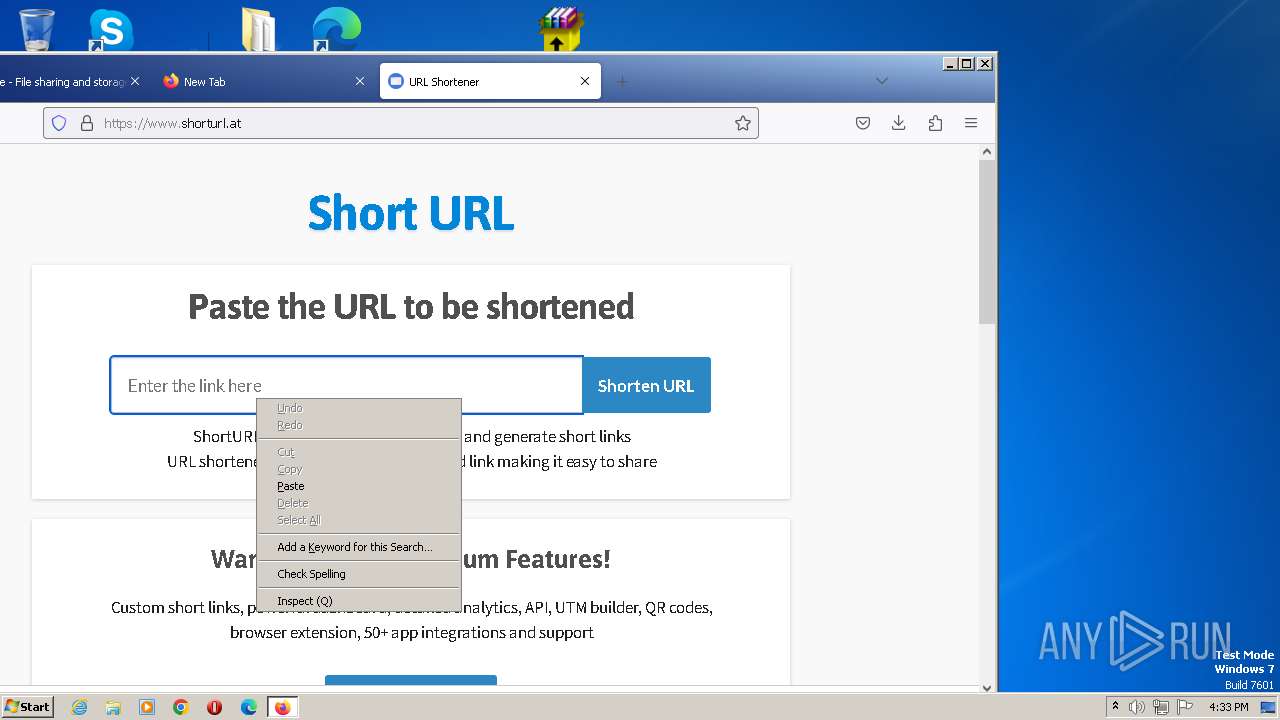Switch to the New Tab tab
This screenshot has width=1280, height=720.
pyautogui.click(x=264, y=82)
